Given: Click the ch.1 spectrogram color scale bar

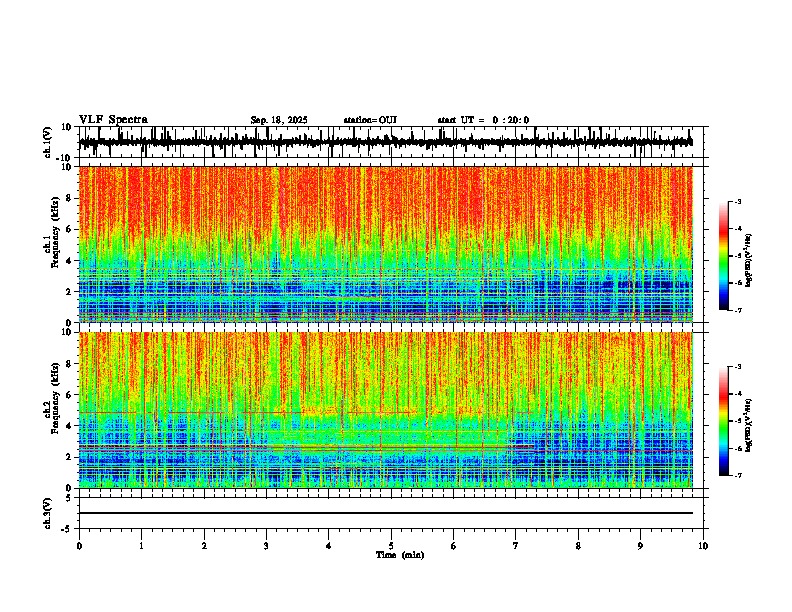Looking at the screenshot, I should point(724,256).
